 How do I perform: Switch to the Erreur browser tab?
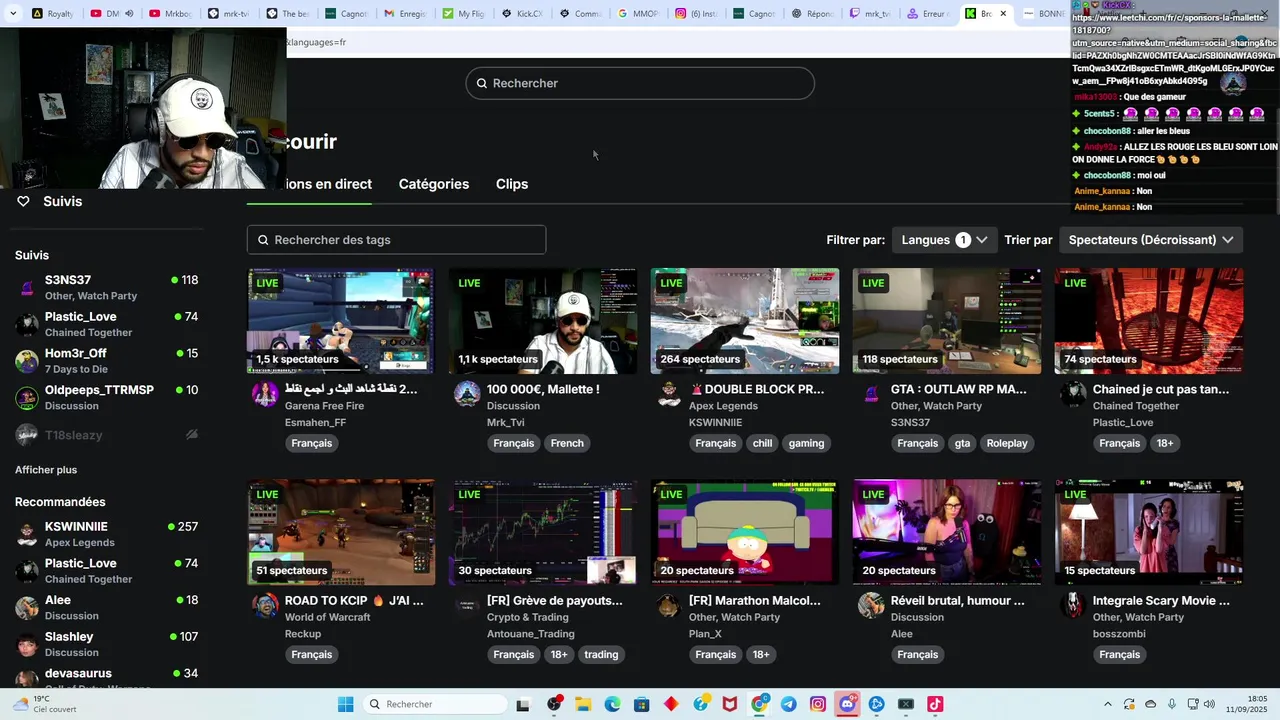[x=929, y=14]
